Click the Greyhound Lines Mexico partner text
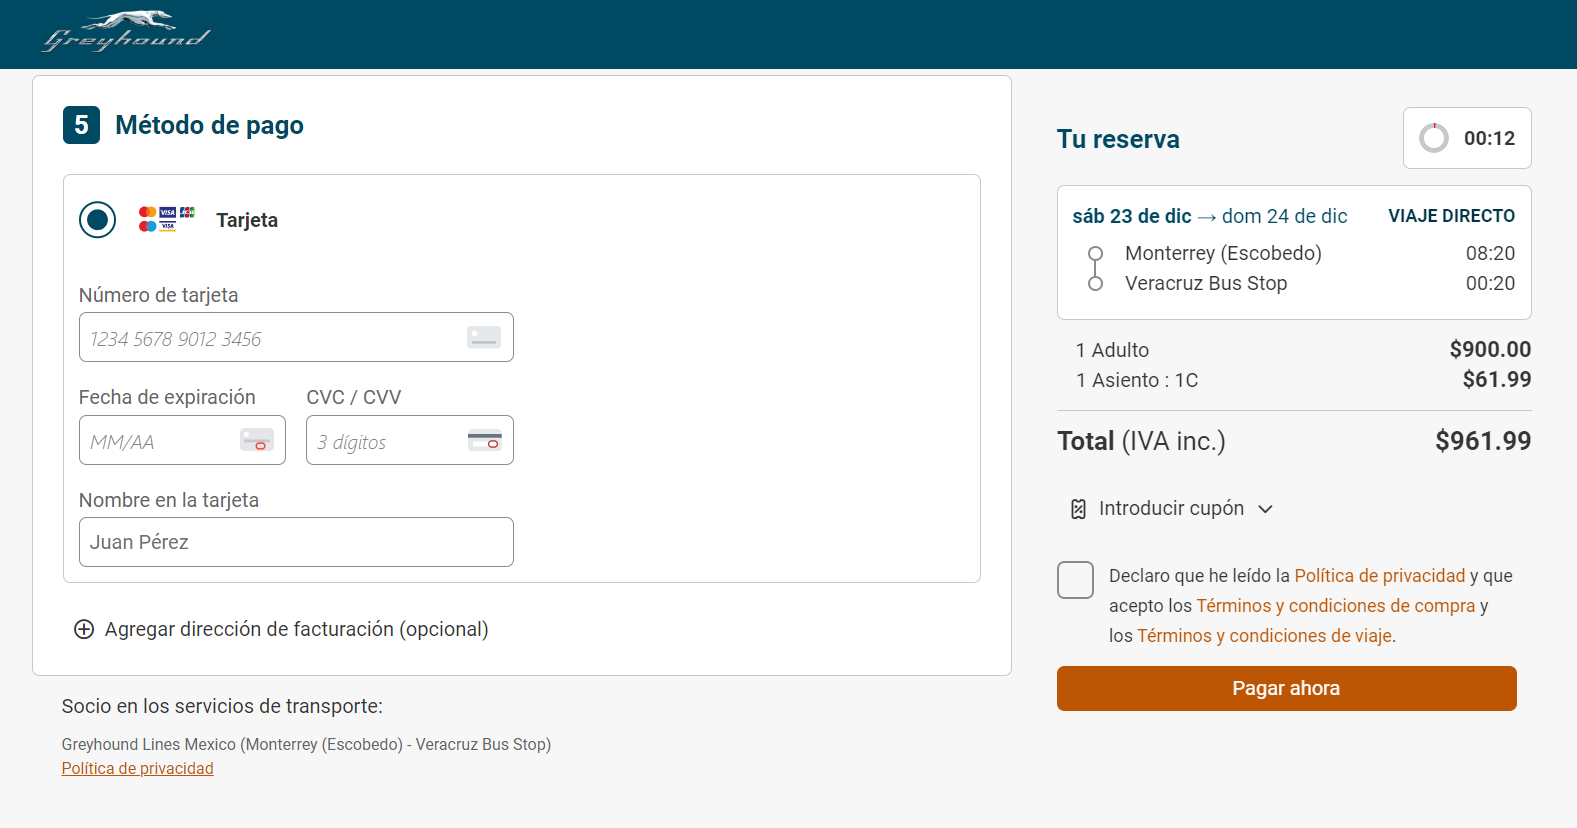The width and height of the screenshot is (1577, 828). [x=306, y=744]
